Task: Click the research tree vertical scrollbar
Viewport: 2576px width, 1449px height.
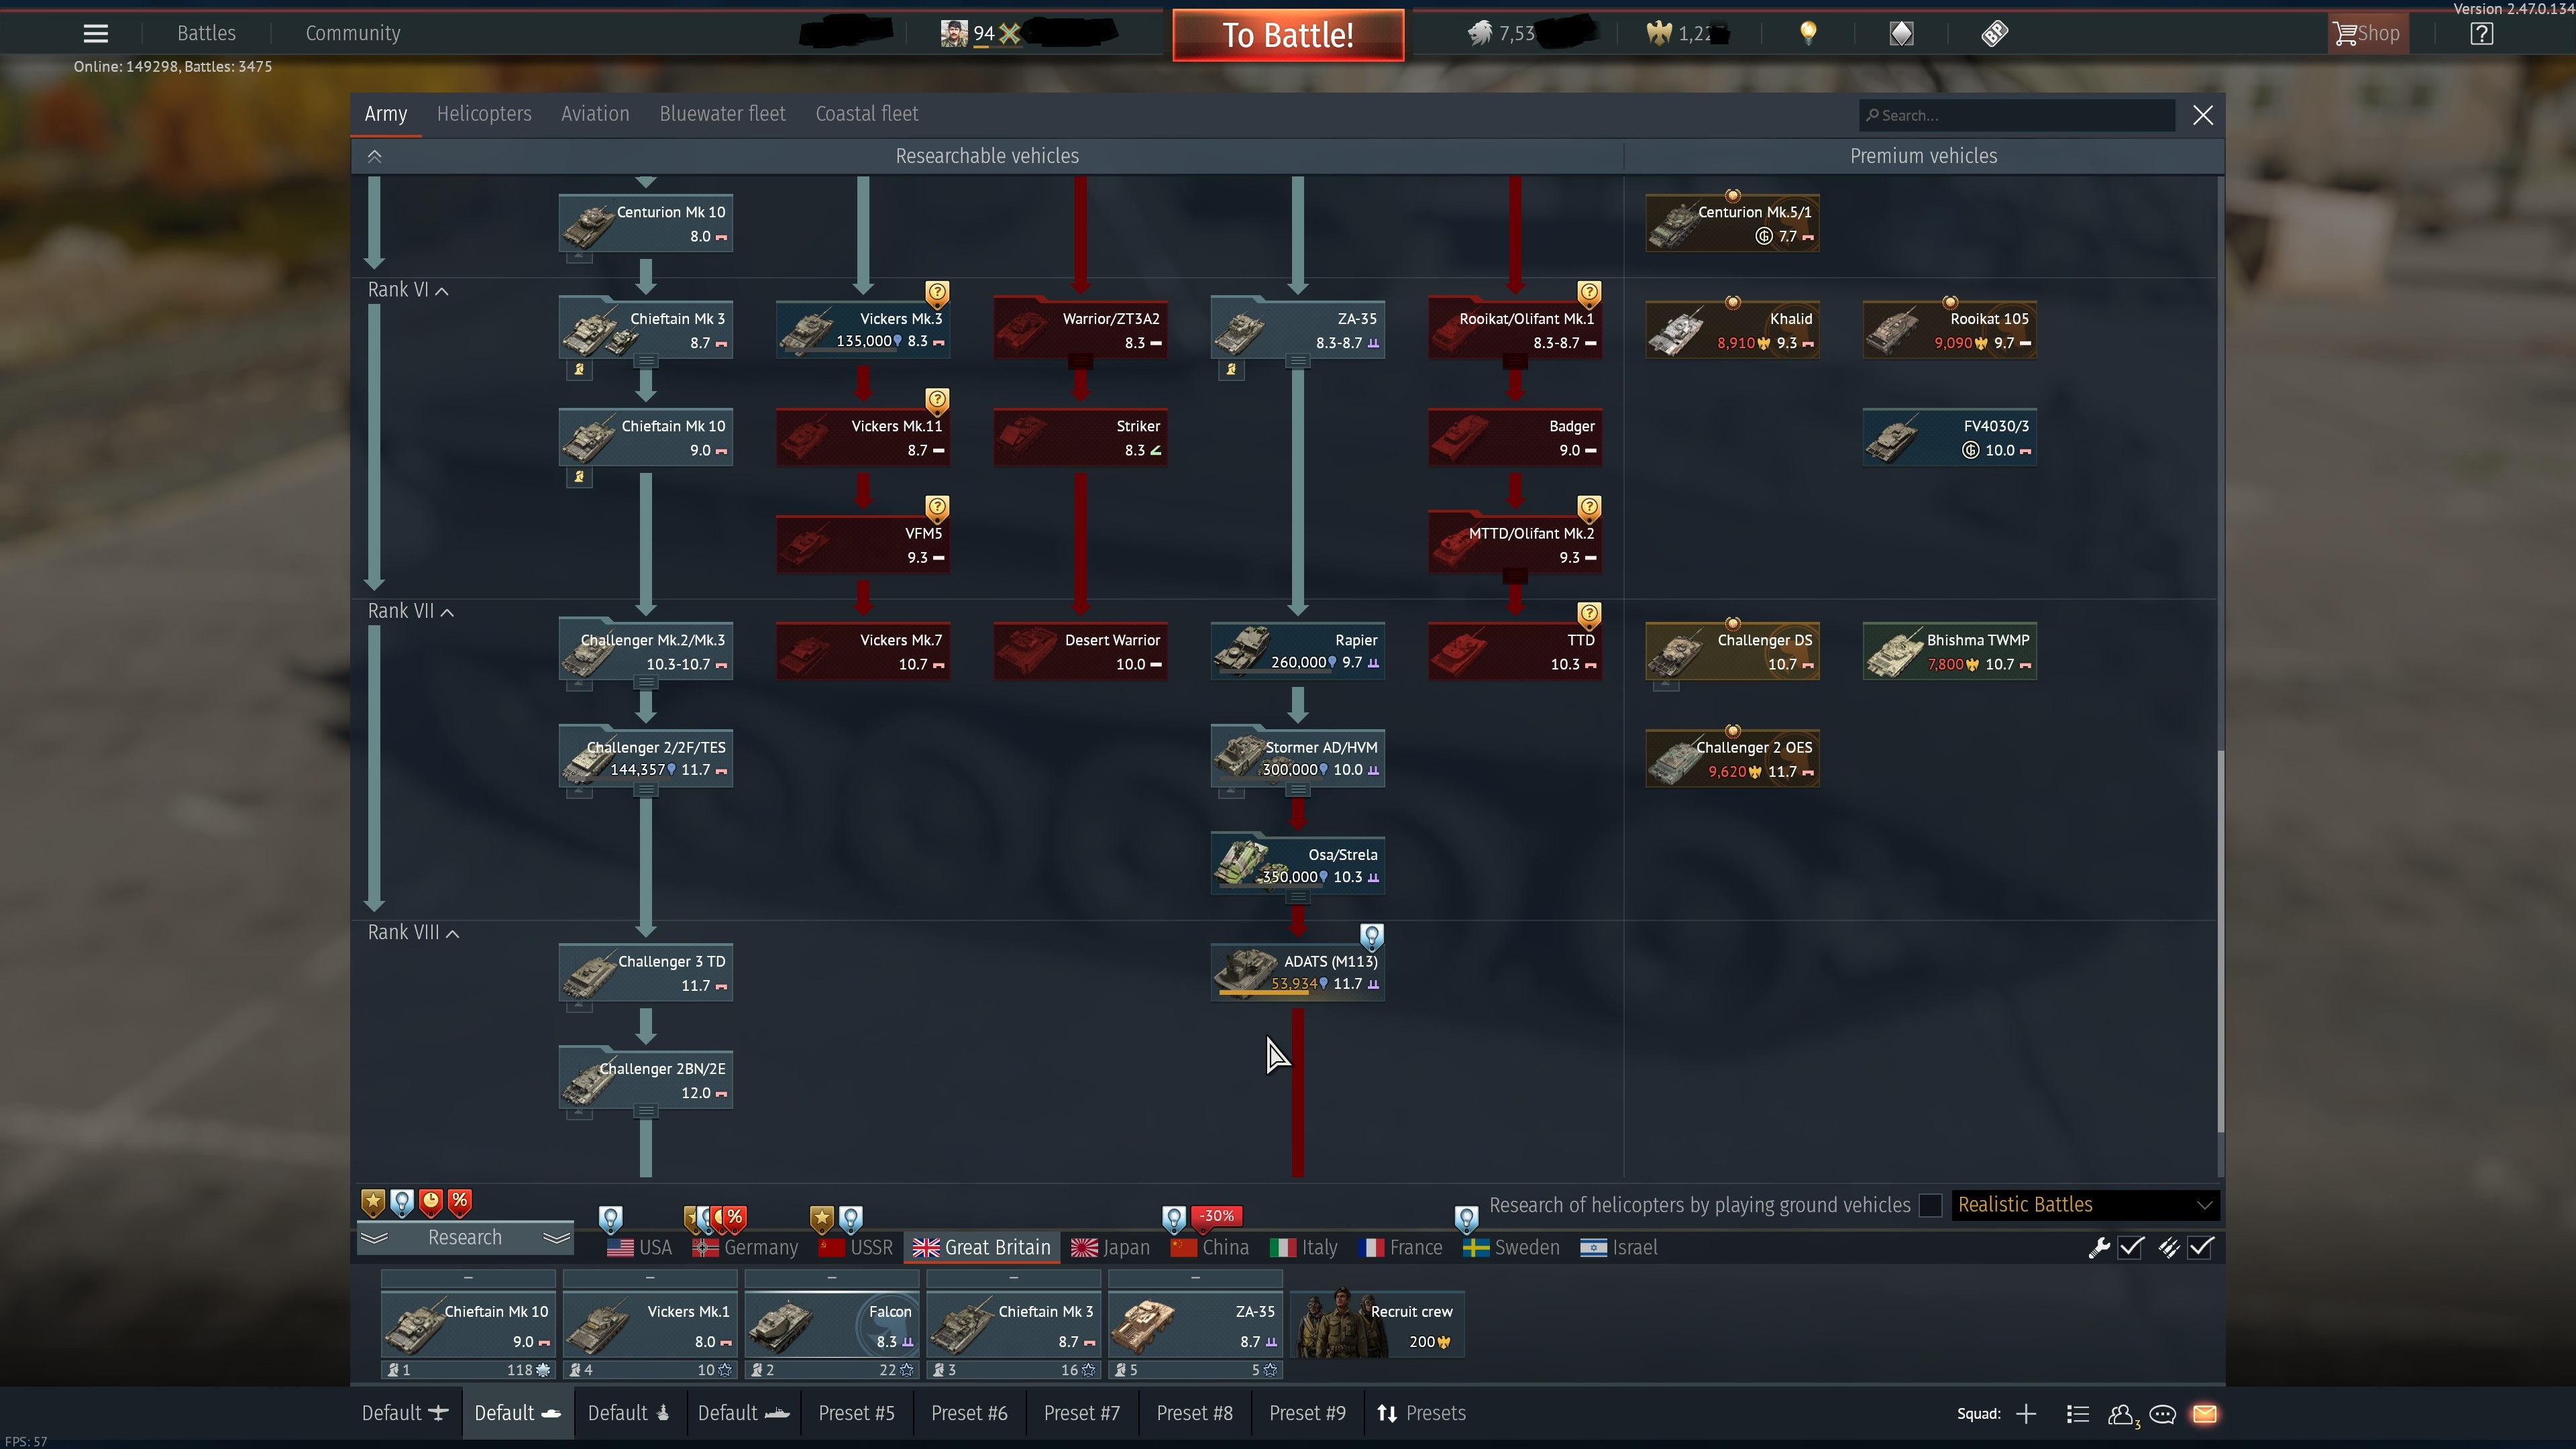Action: click(2220, 940)
